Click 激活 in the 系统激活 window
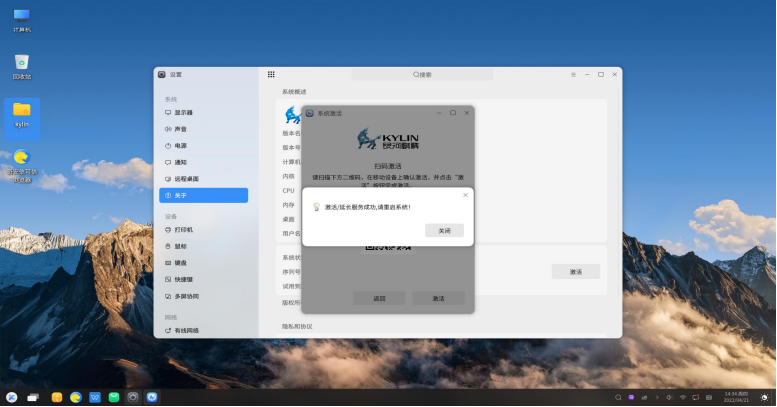Viewport: 777px width, 407px height. pyautogui.click(x=438, y=298)
